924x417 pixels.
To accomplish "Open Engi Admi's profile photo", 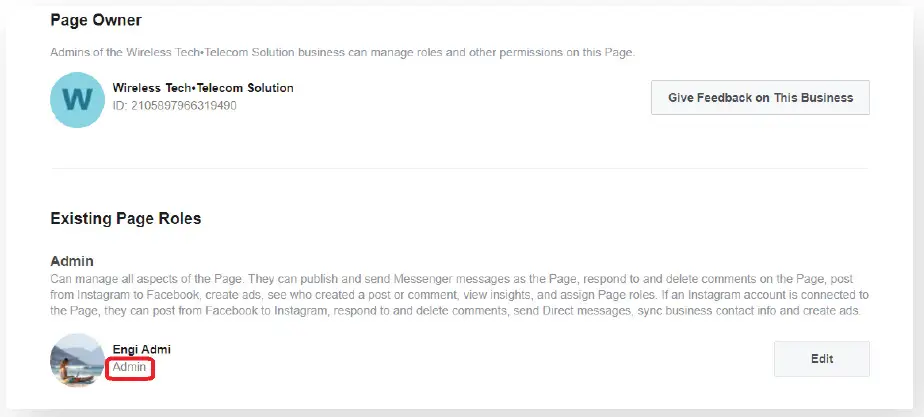I will coord(78,359).
